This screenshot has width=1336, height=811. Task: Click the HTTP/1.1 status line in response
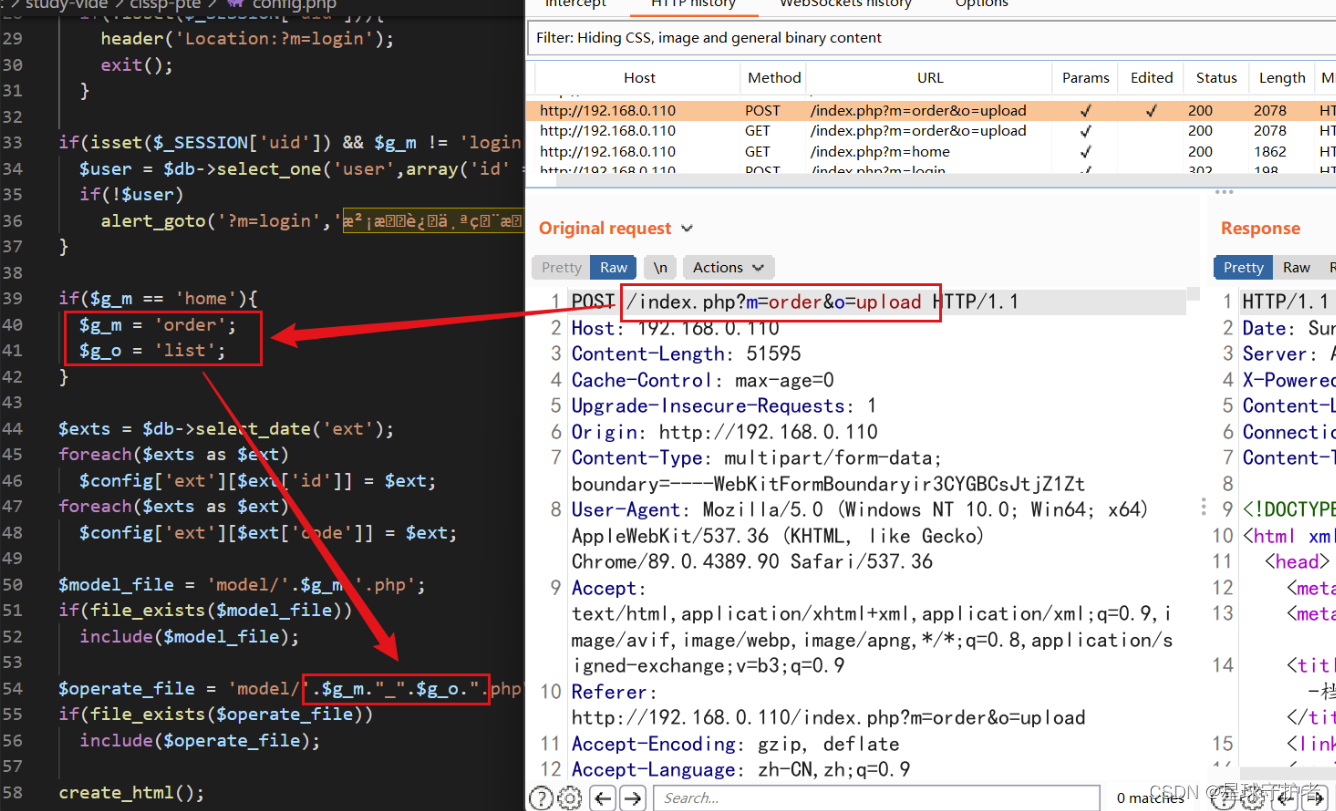pos(1286,302)
